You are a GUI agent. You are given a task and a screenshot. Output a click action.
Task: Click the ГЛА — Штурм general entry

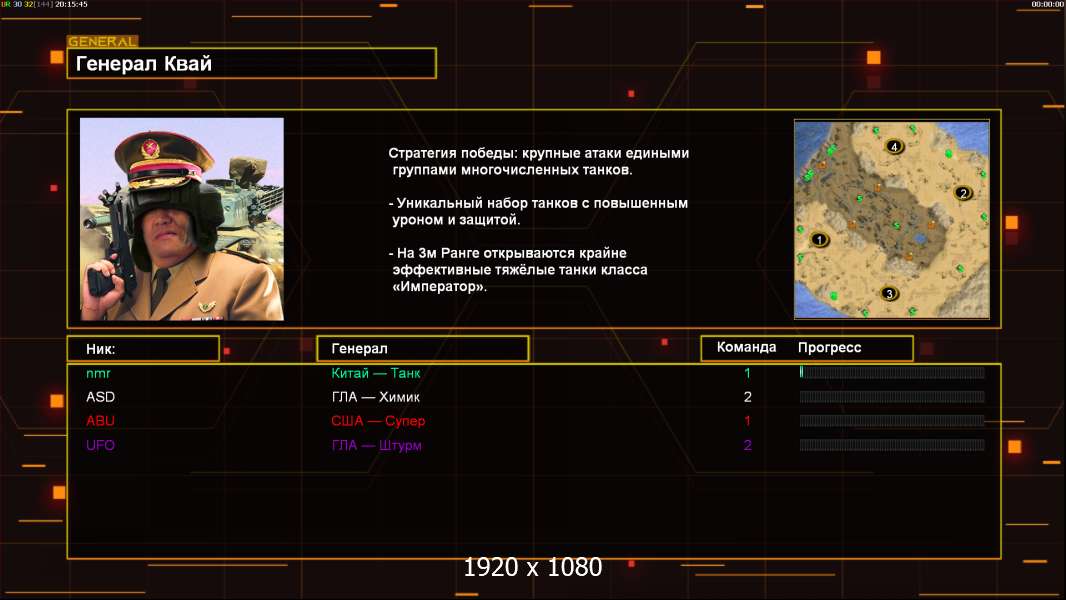[377, 445]
